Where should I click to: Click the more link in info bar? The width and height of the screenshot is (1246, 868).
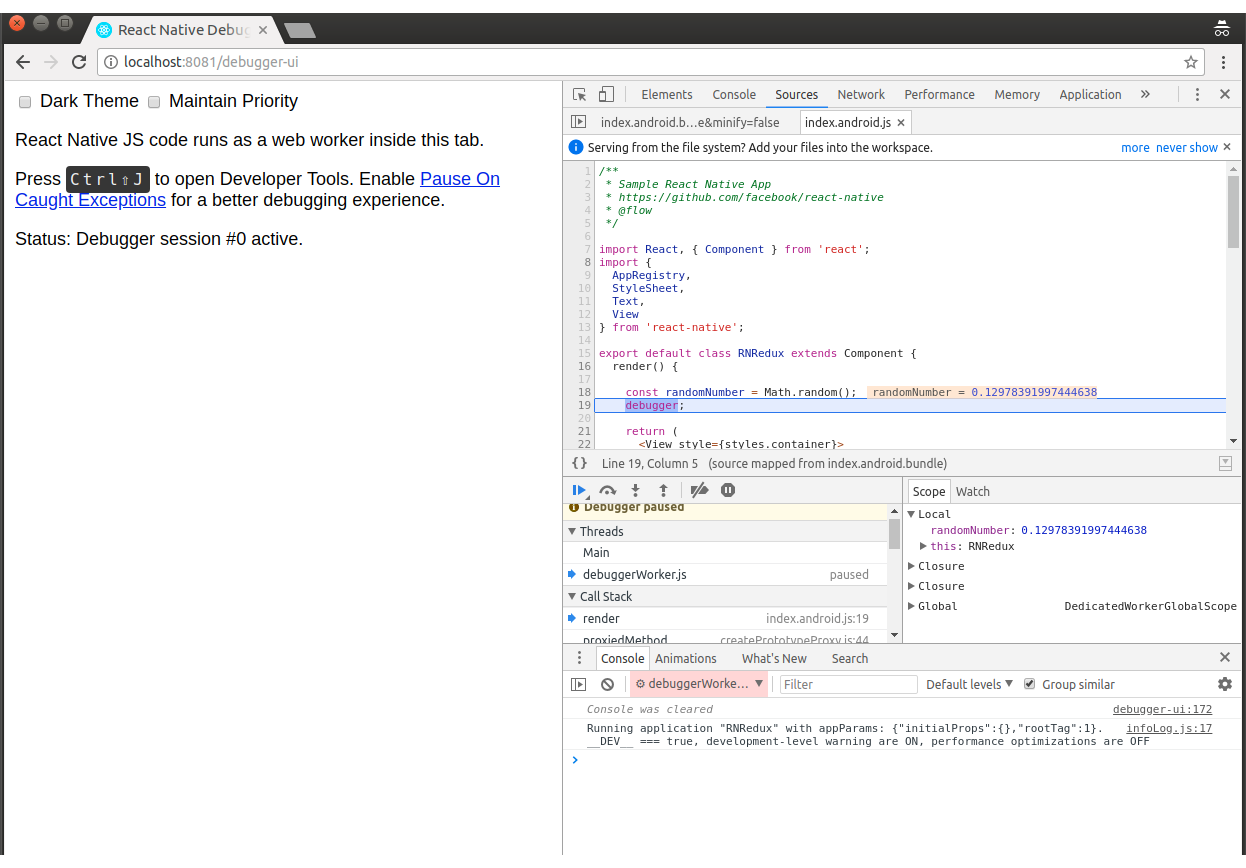click(x=1135, y=147)
